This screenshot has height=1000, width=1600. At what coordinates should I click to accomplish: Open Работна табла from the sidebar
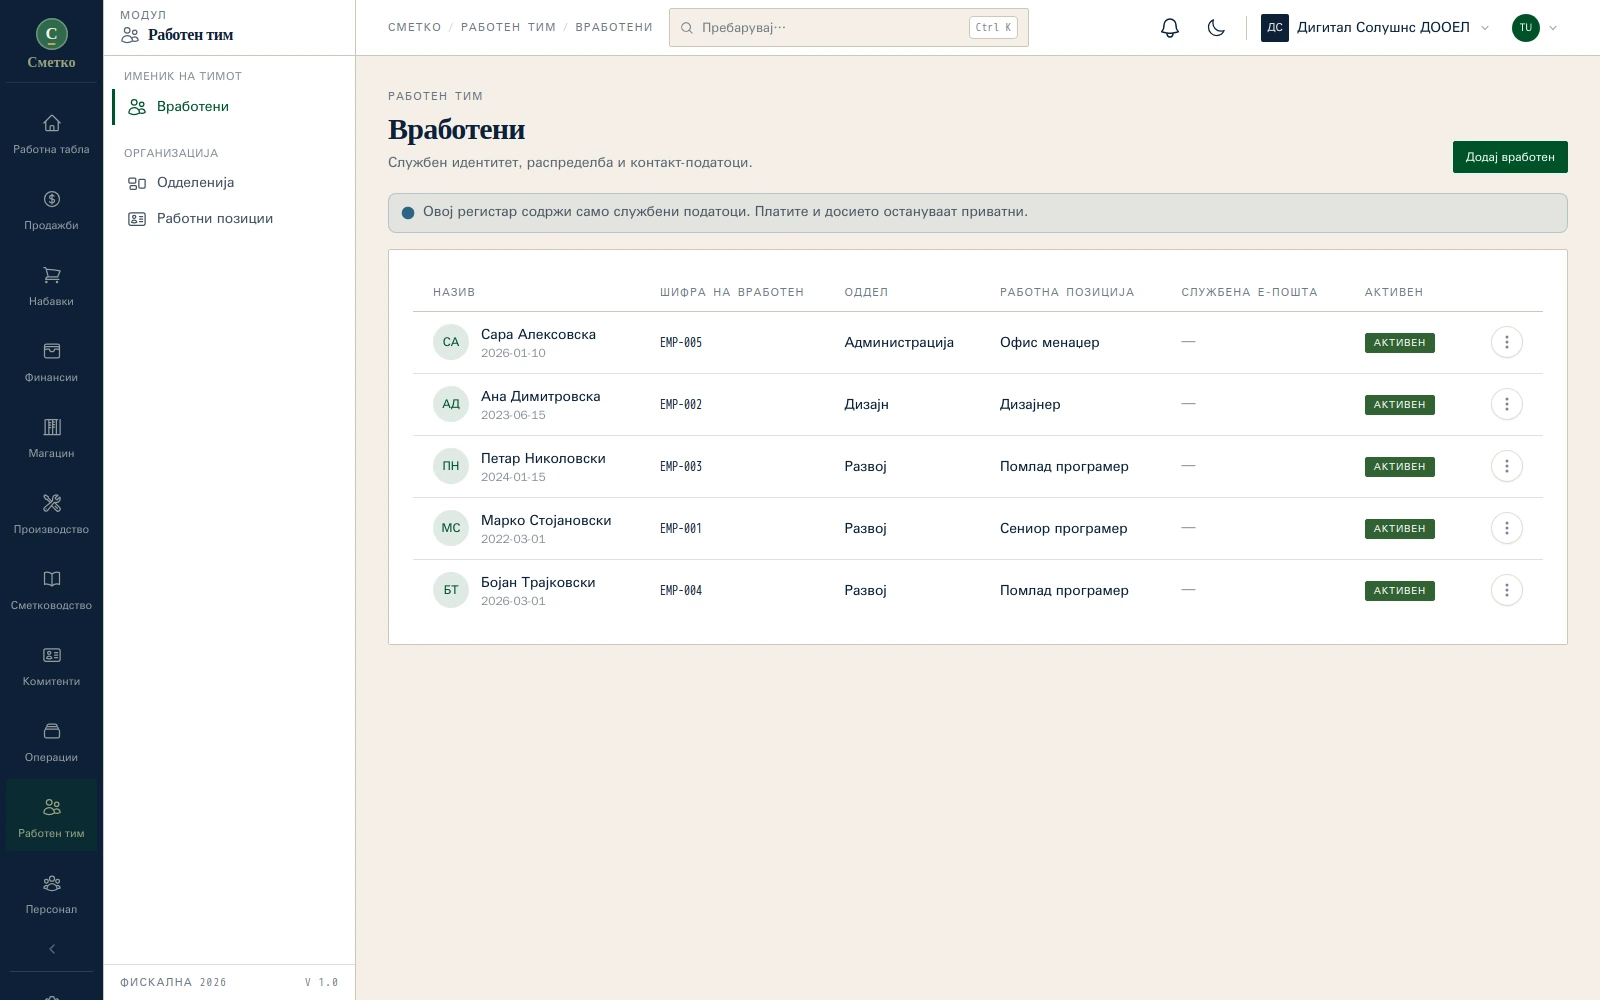[x=51, y=135]
